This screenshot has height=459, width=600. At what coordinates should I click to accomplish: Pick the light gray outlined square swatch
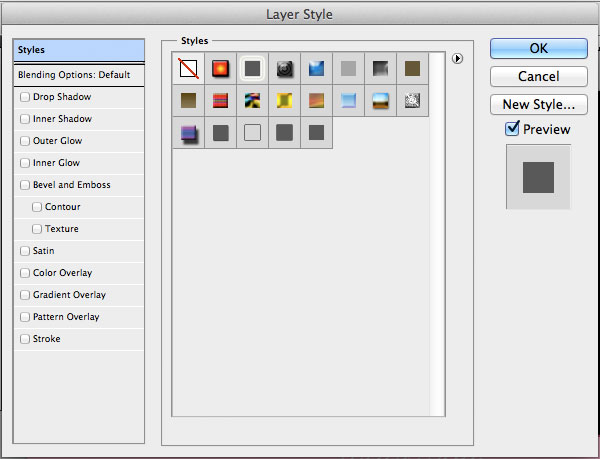point(253,133)
